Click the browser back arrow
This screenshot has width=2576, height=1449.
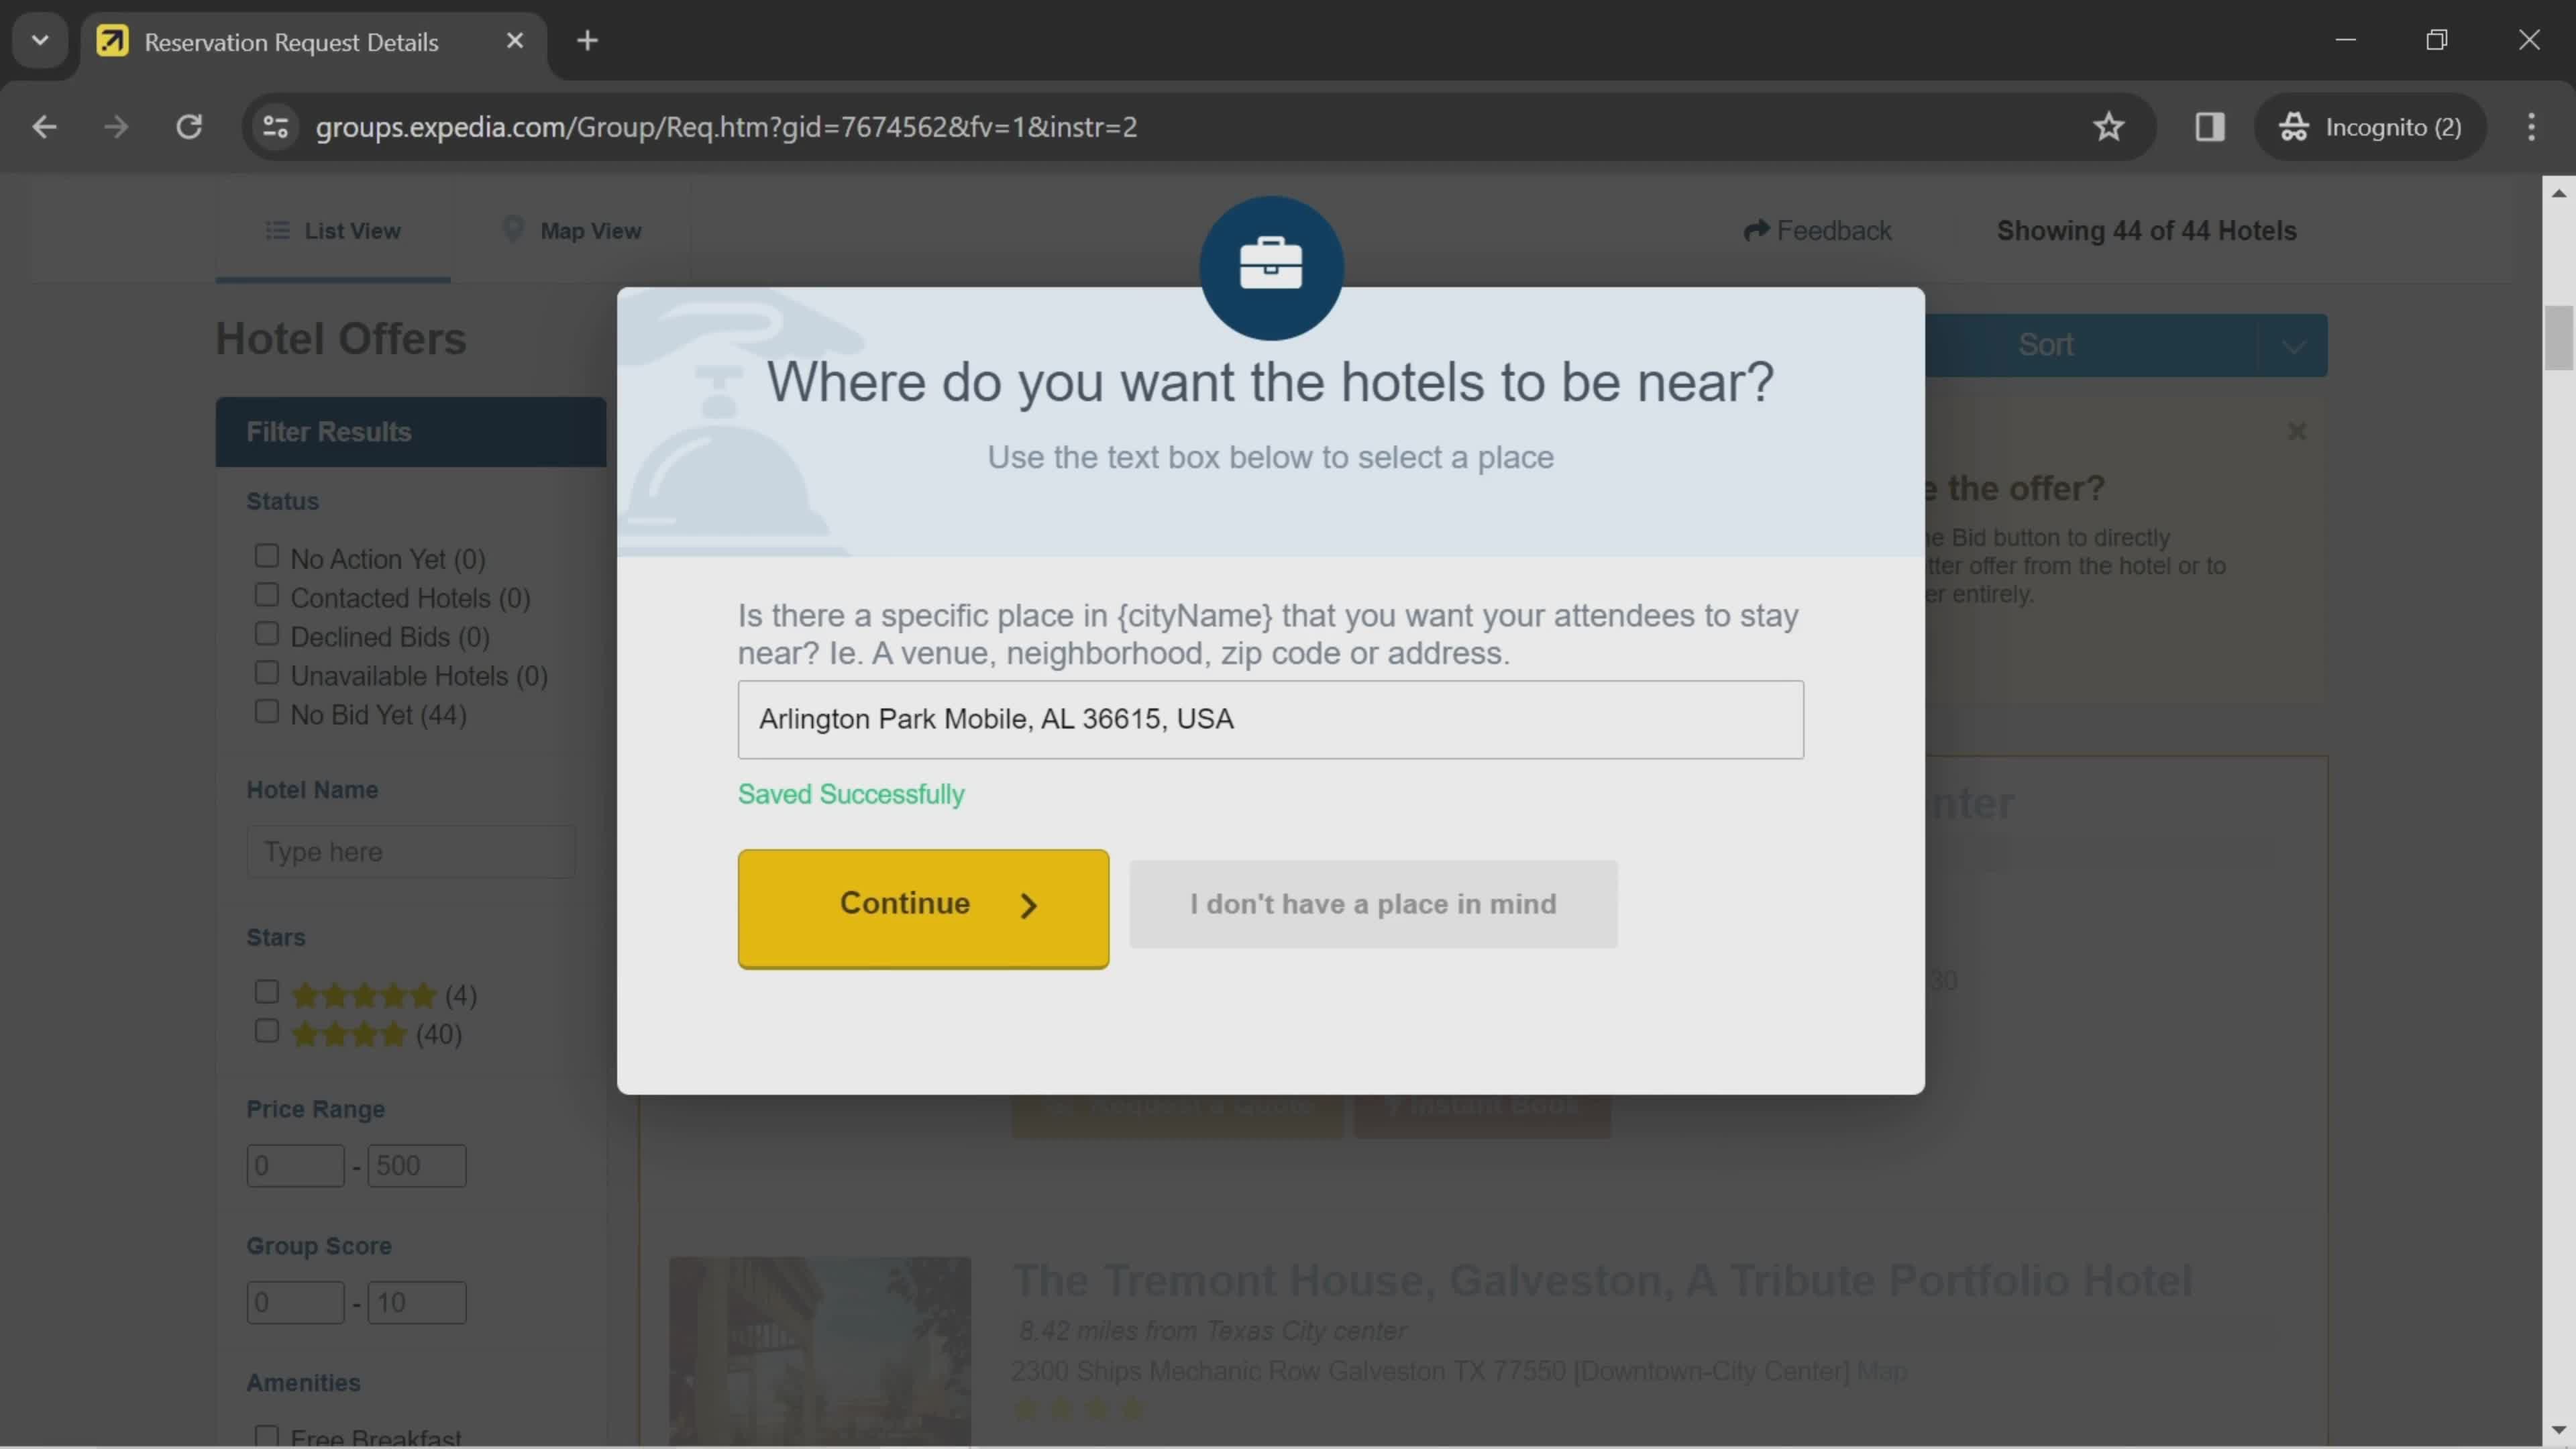(x=44, y=127)
